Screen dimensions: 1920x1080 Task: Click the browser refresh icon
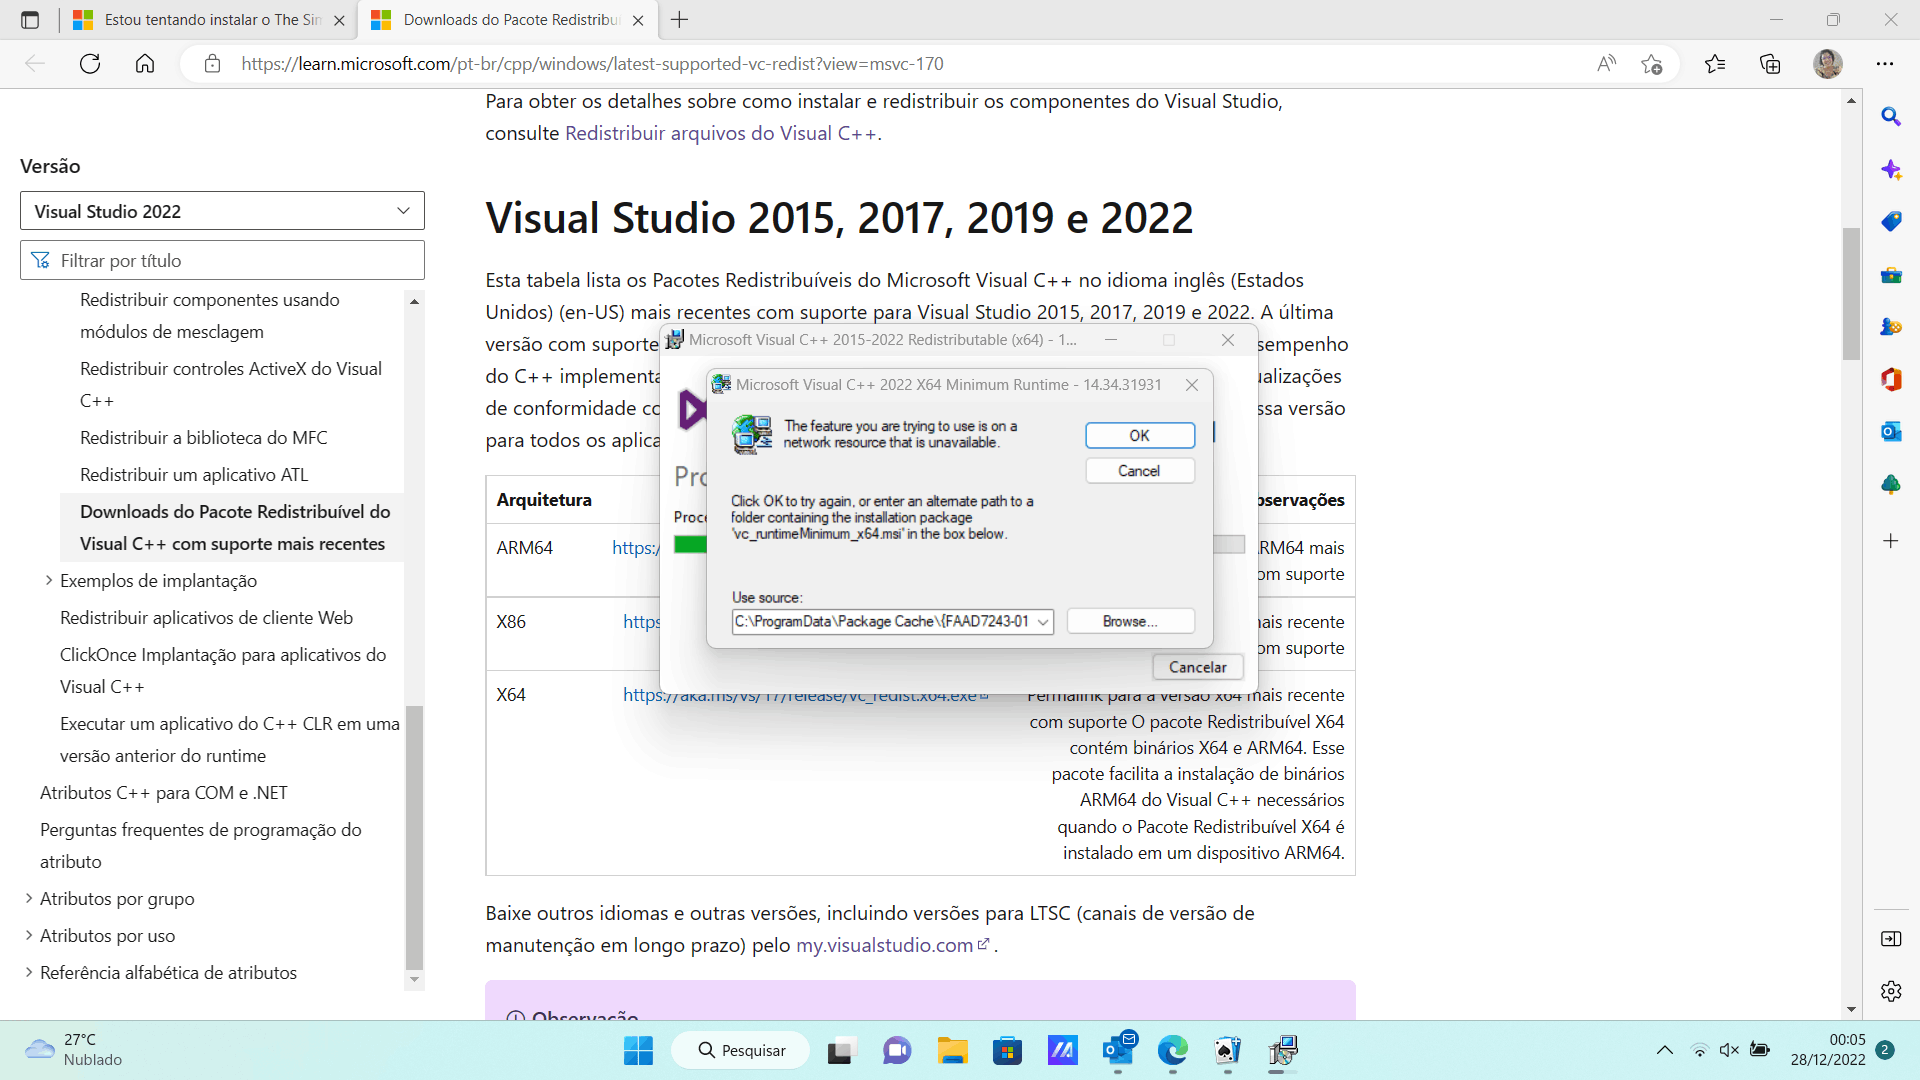click(x=90, y=64)
